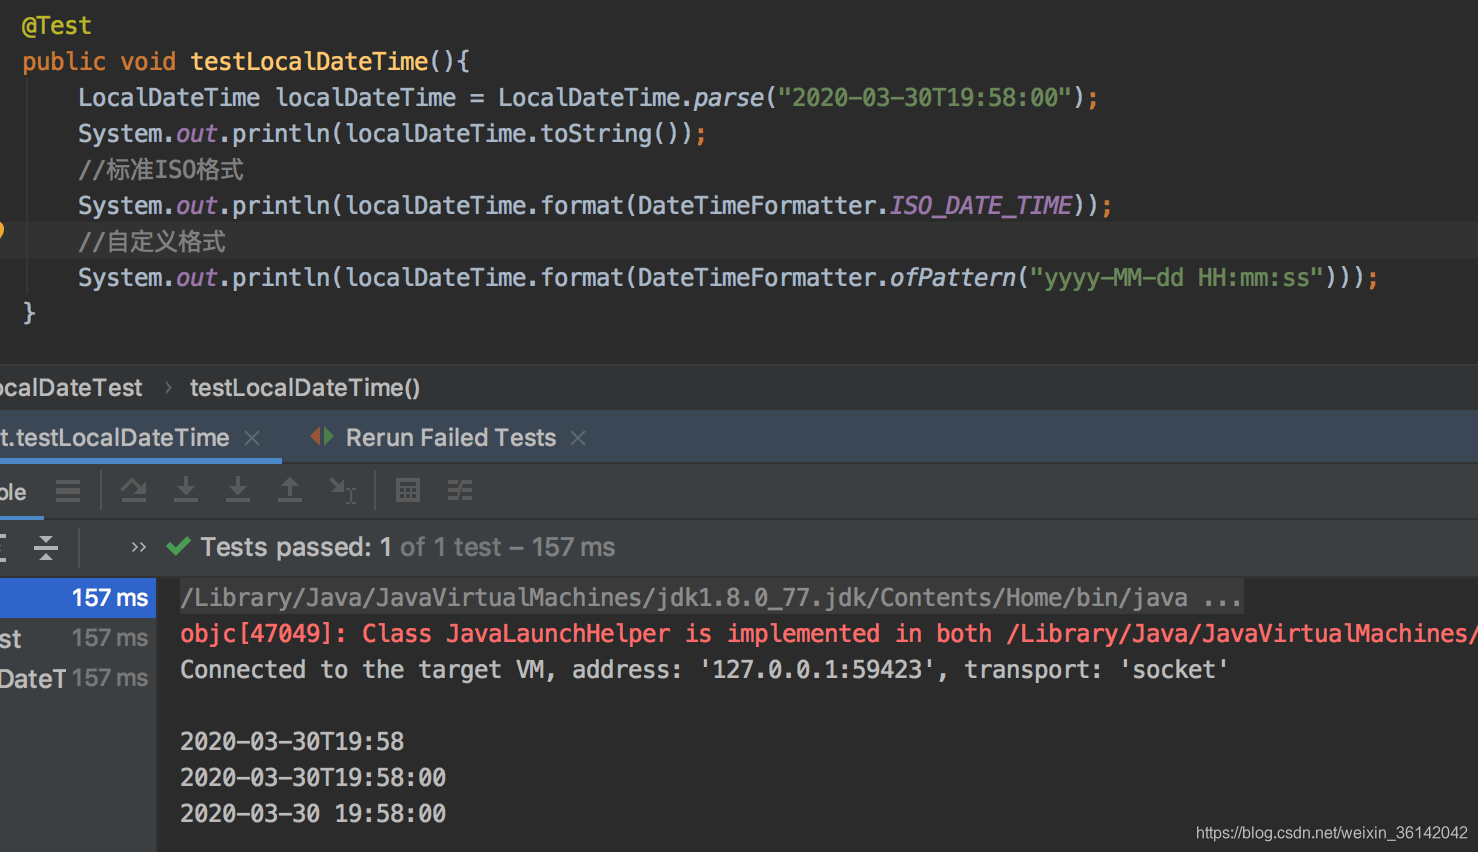
Task: Click the Force Step Into icon
Action: 238,490
